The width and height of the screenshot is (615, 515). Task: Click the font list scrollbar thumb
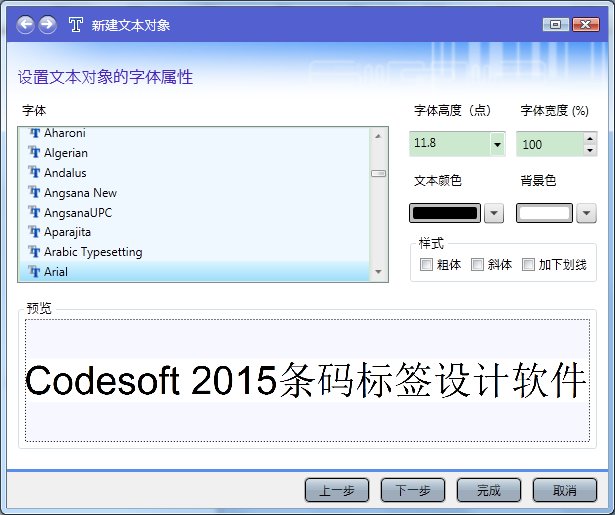(x=378, y=173)
